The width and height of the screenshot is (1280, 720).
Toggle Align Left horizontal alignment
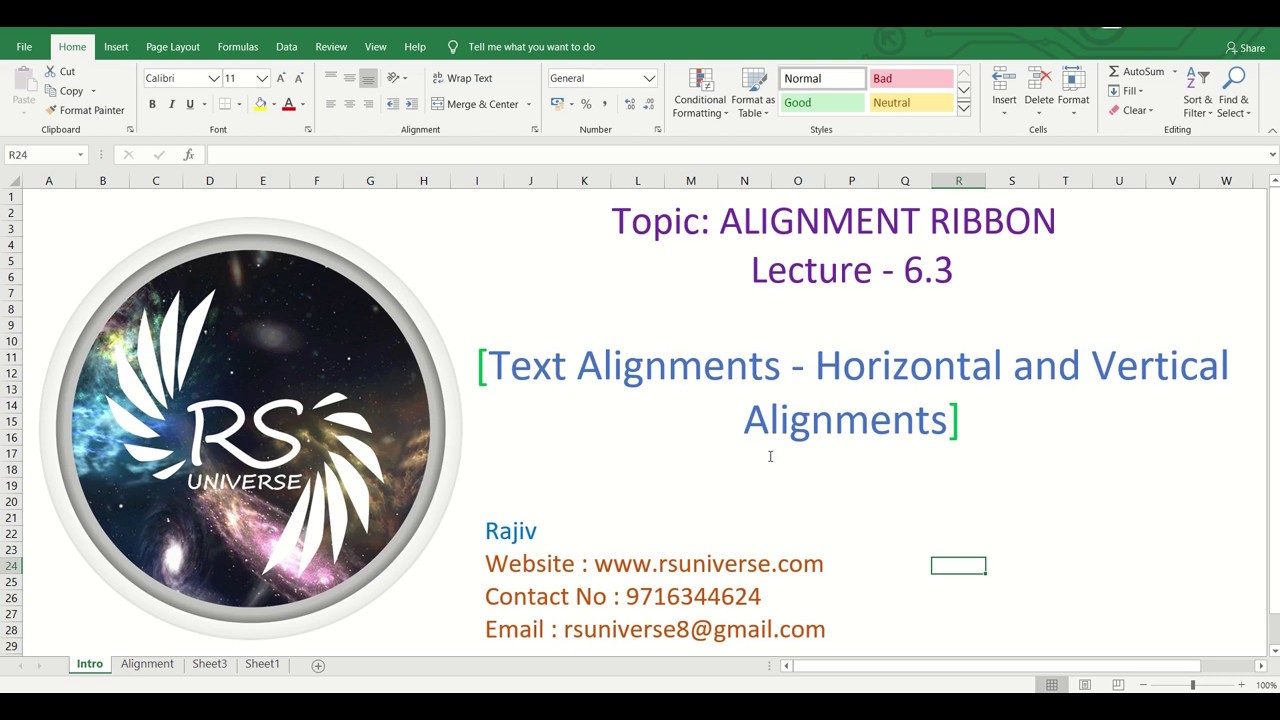pyautogui.click(x=331, y=104)
